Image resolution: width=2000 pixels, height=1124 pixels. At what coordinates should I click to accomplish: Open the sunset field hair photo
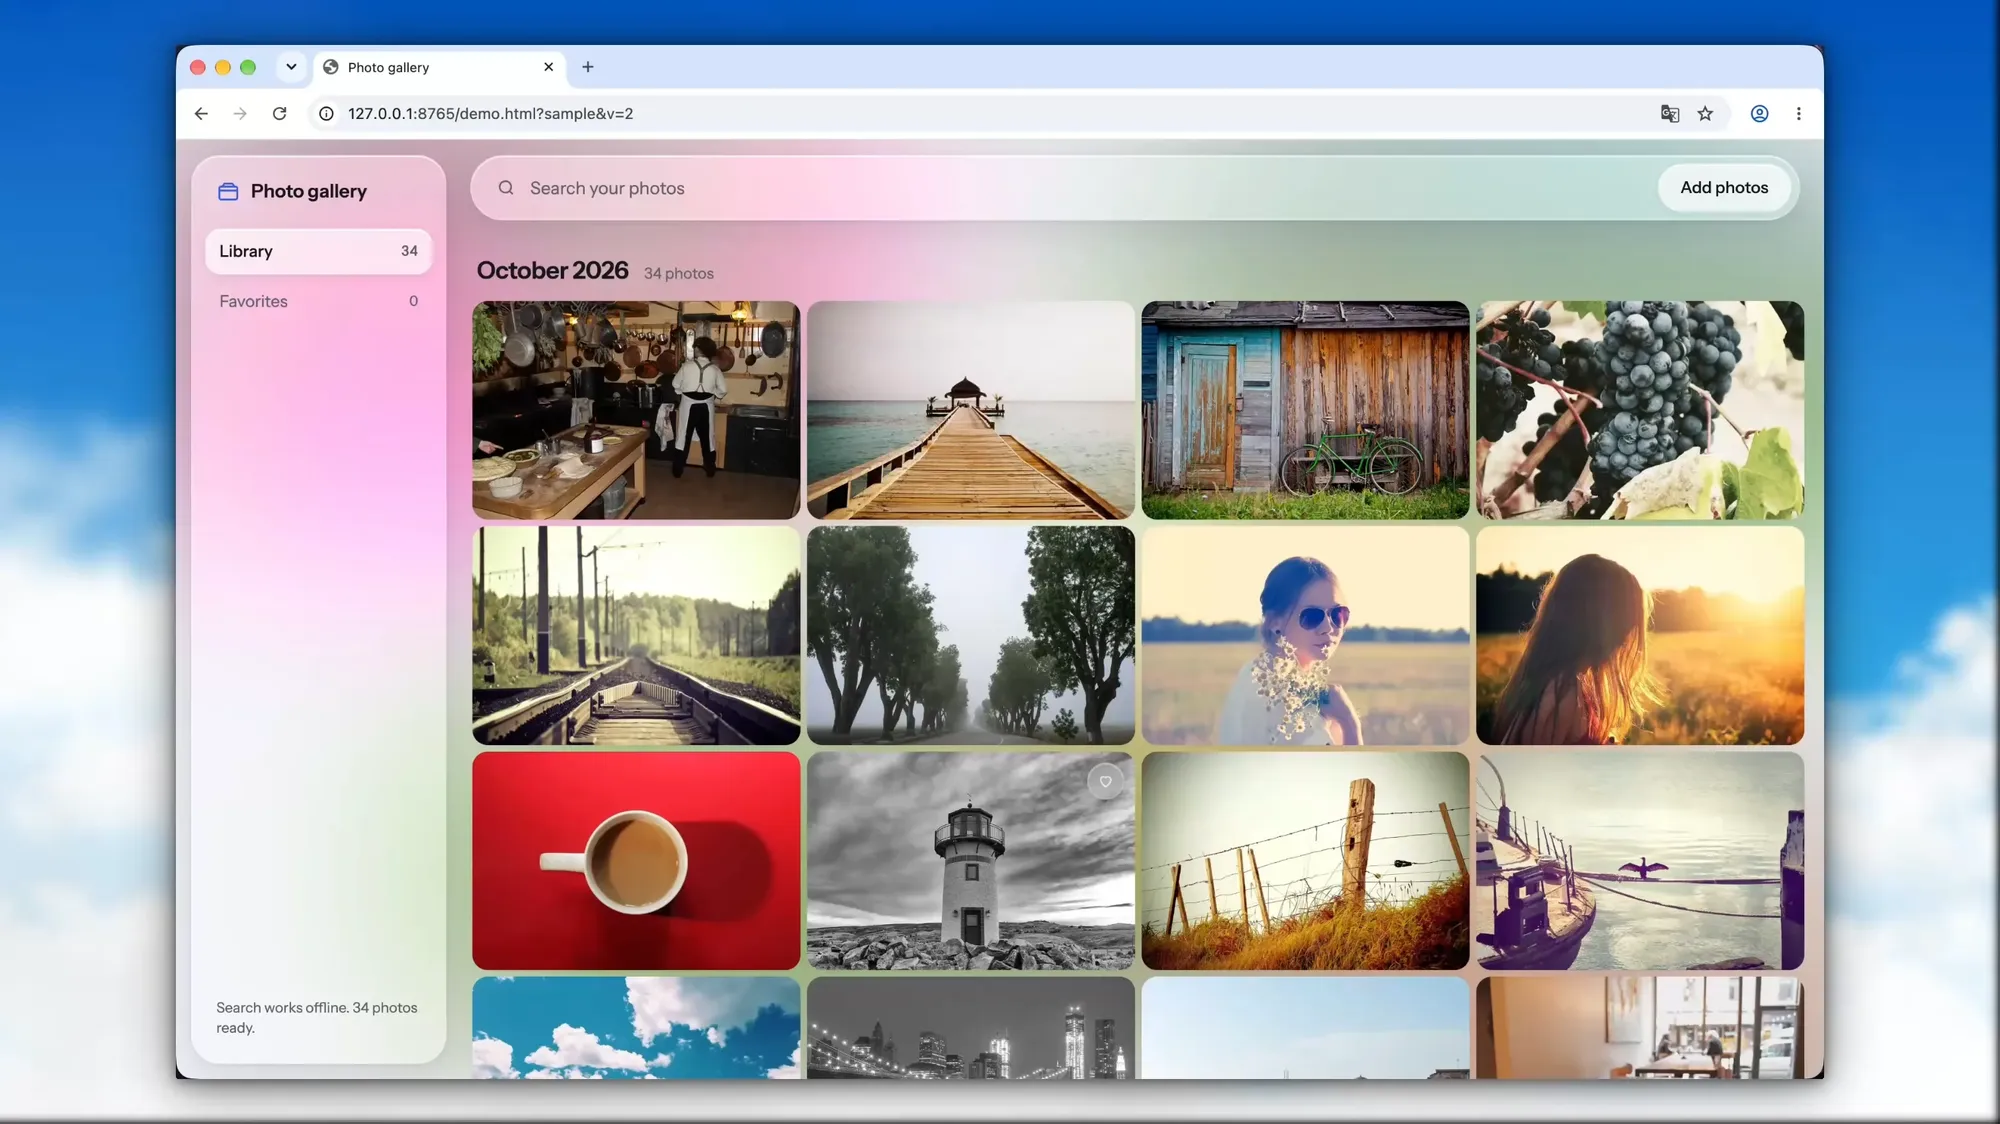(x=1640, y=636)
